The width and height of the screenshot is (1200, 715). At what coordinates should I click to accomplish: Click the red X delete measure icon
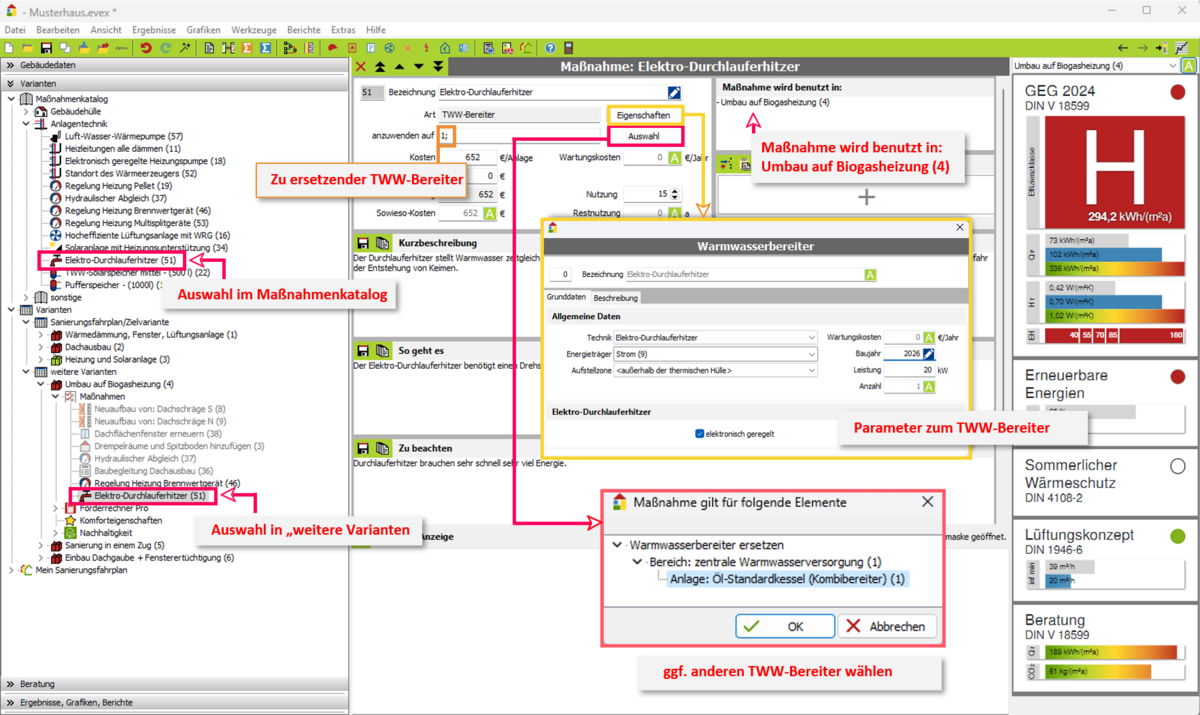361,67
